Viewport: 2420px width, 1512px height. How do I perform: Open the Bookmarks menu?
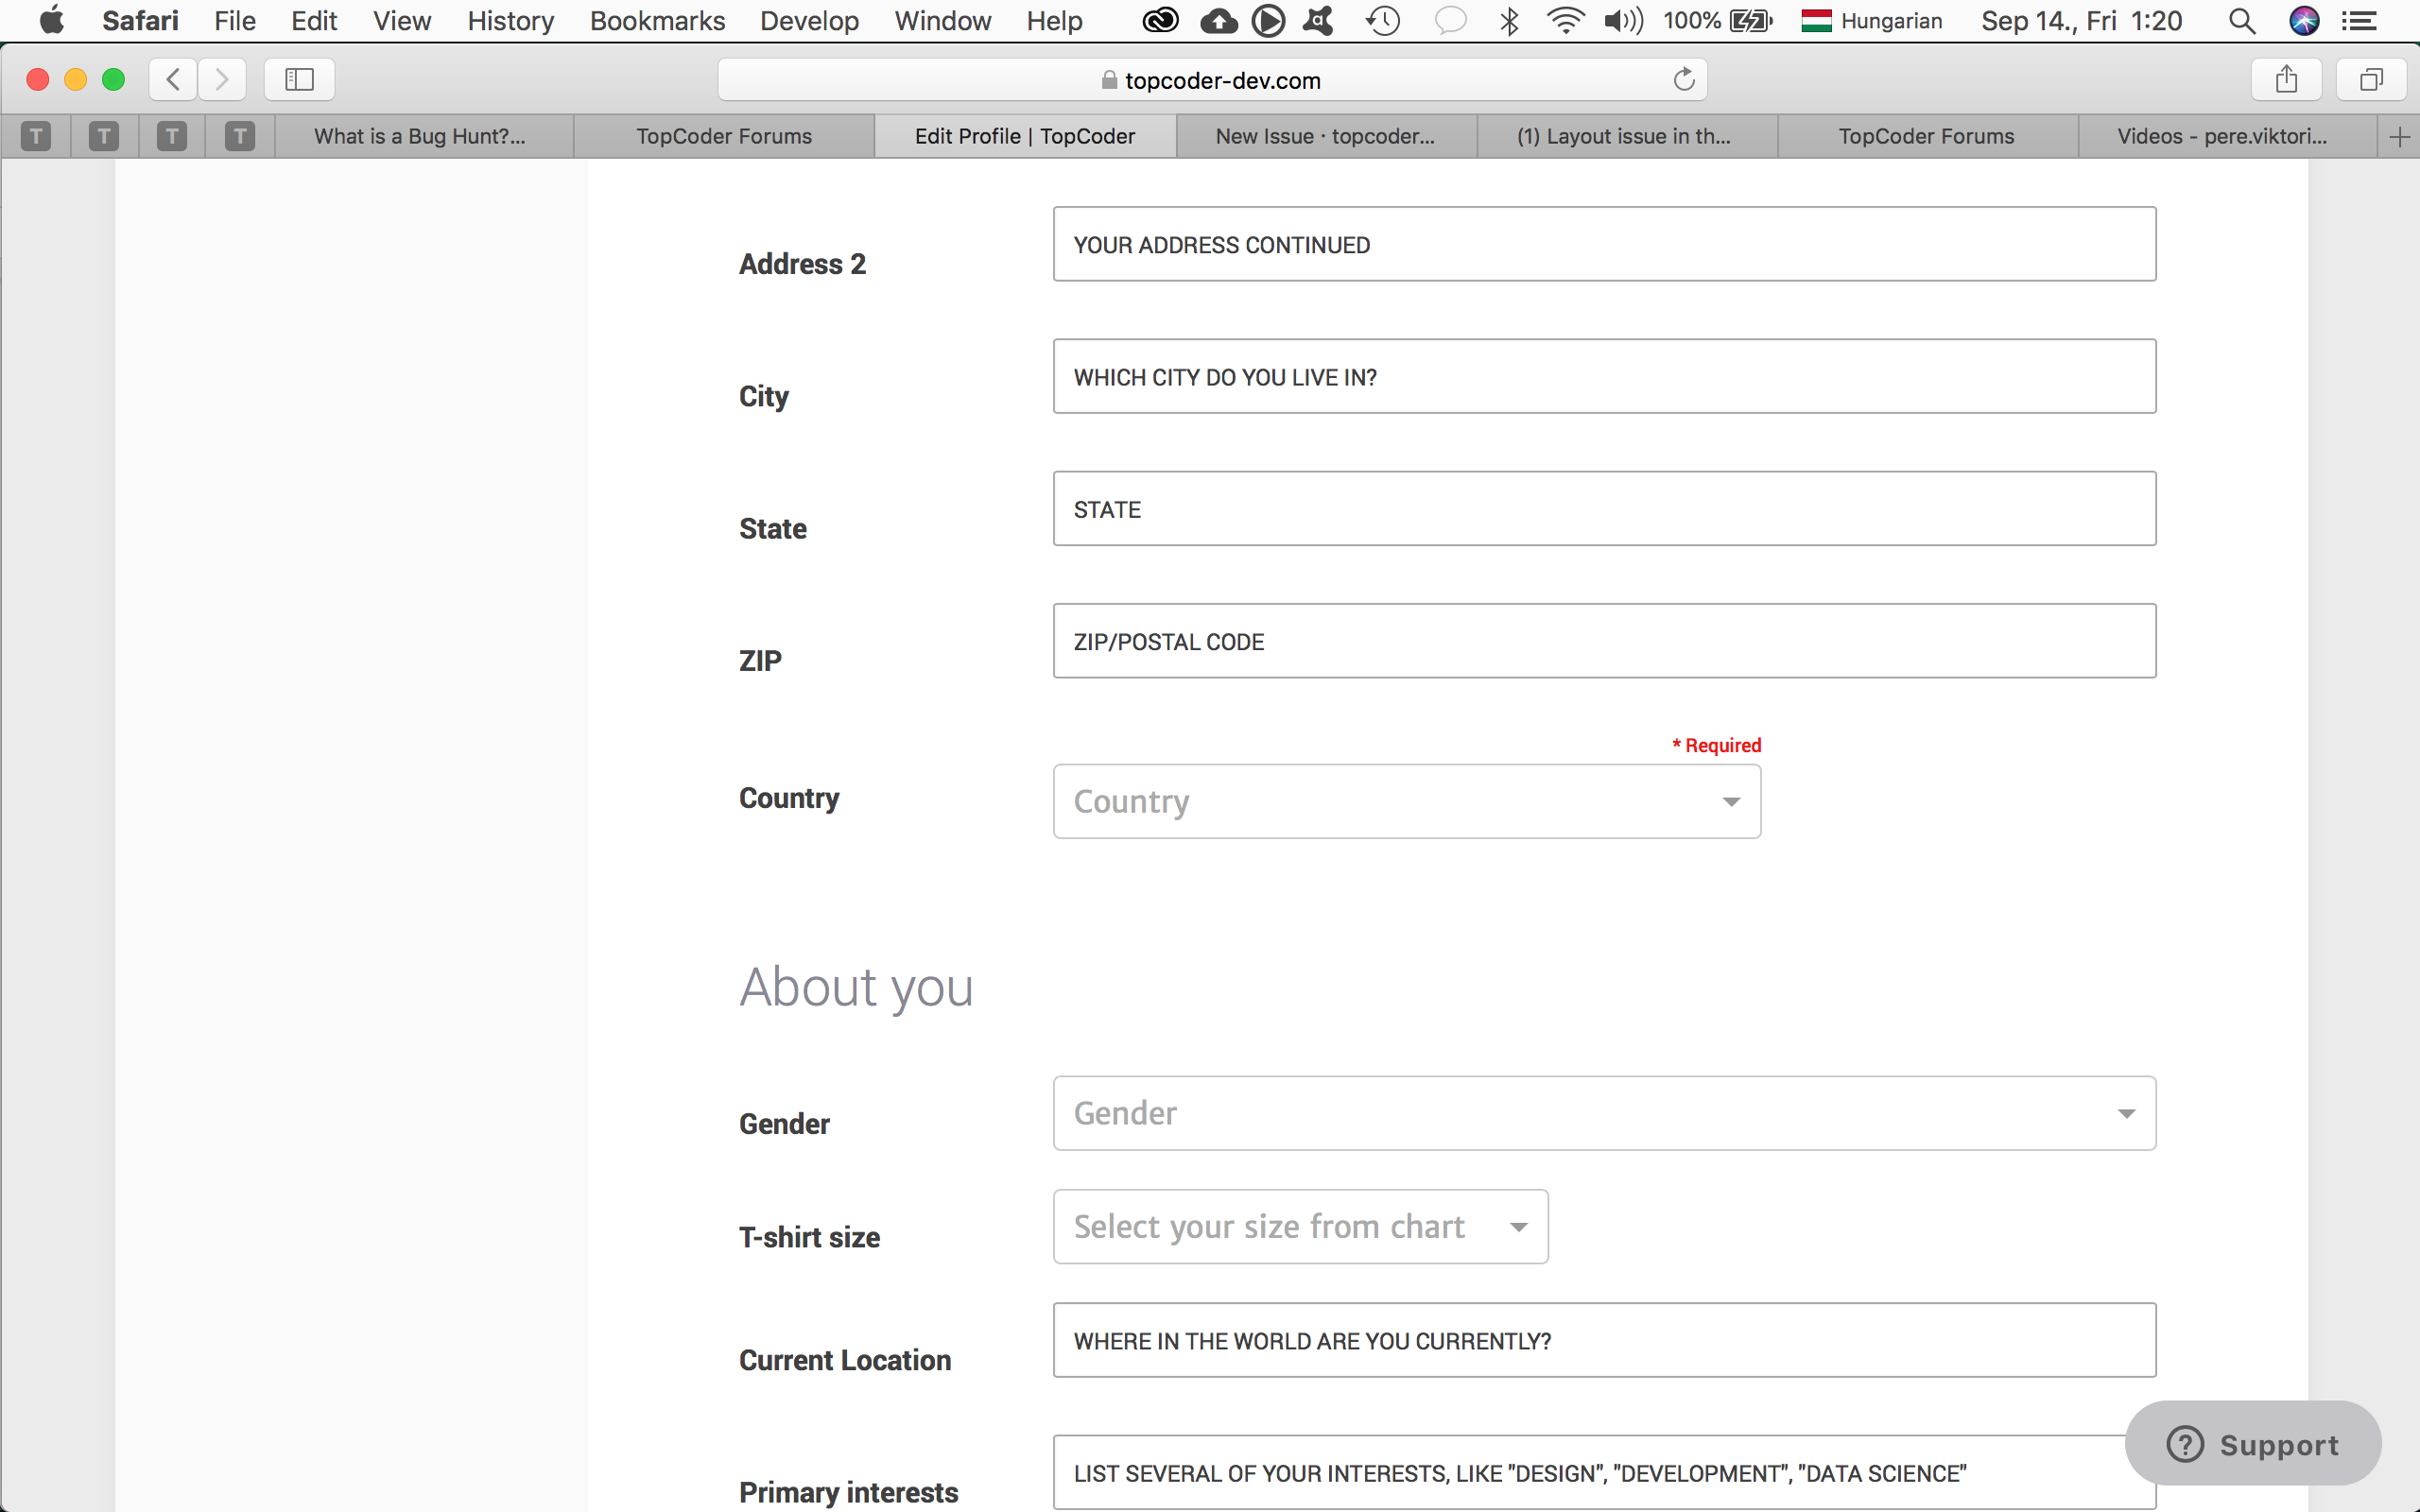(x=657, y=20)
